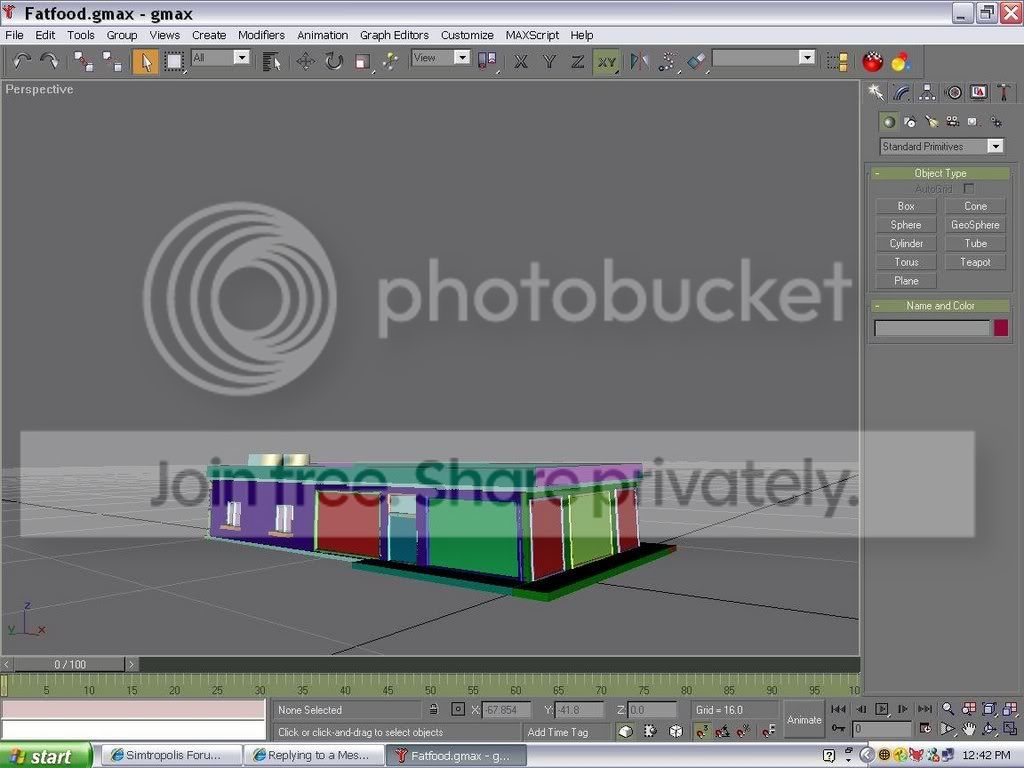Open the Utilities hammer panel tab
The width and height of the screenshot is (1024, 768).
(x=1004, y=93)
